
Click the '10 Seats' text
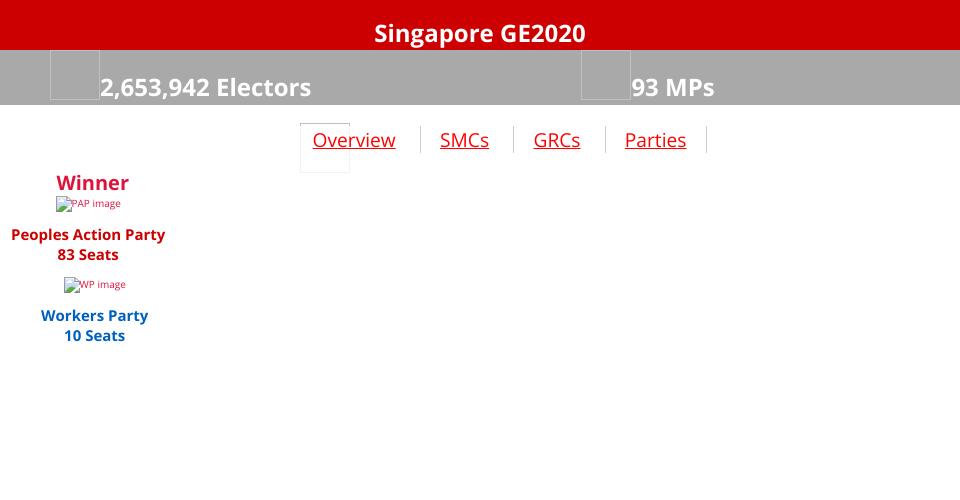point(94,336)
